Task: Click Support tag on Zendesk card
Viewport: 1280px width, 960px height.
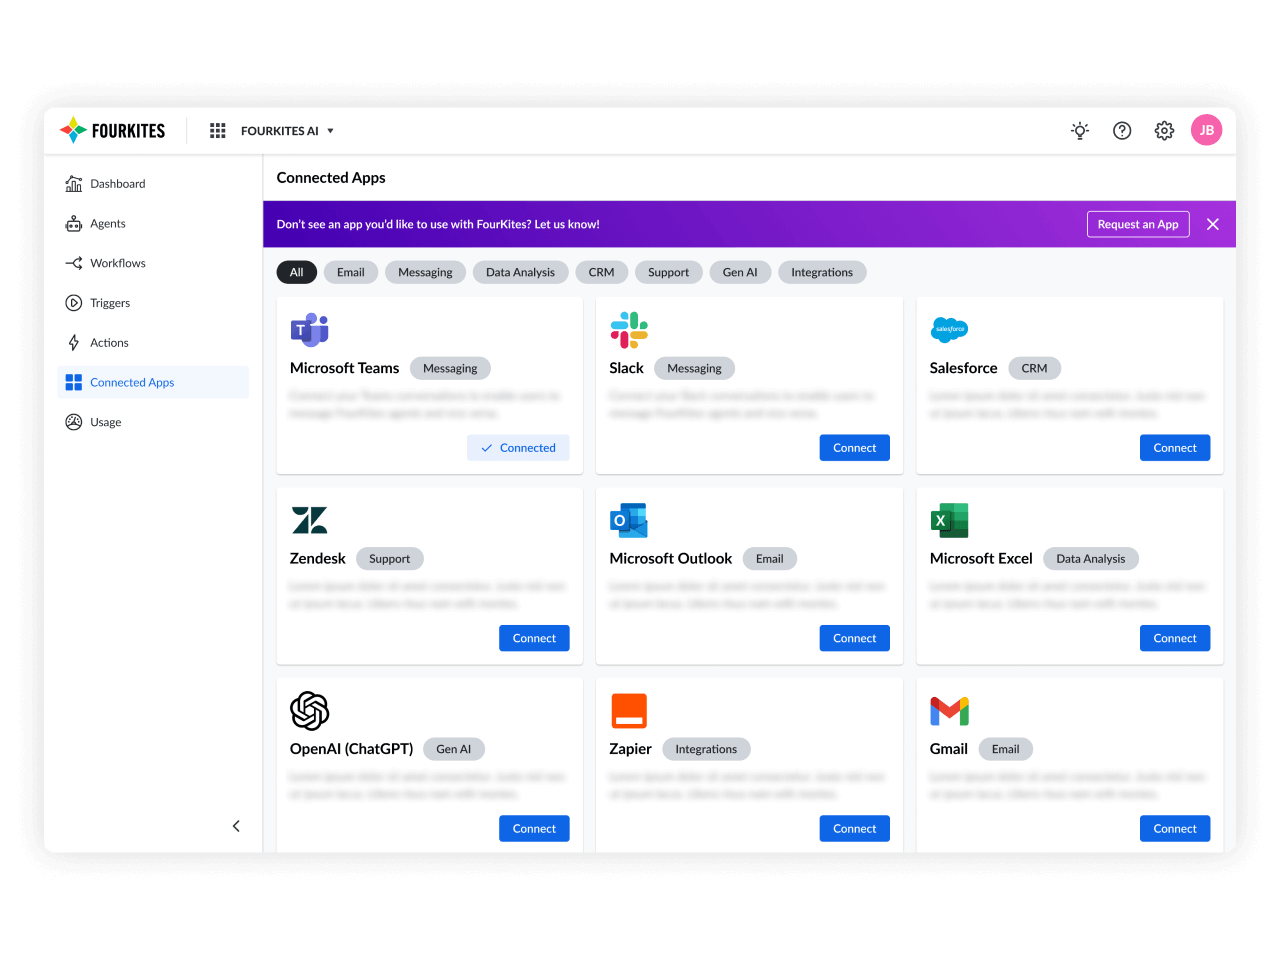Action: pyautogui.click(x=389, y=559)
